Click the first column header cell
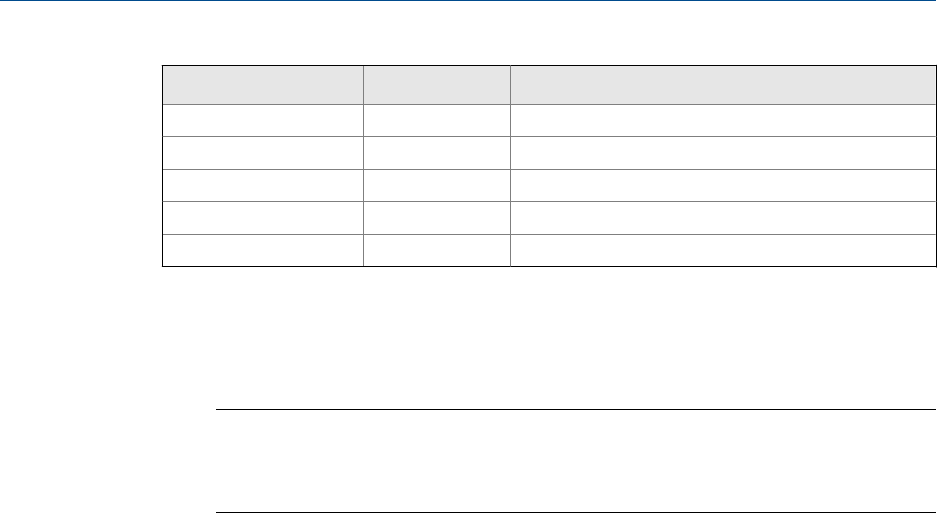This screenshot has width=937, height=513. click(x=263, y=84)
